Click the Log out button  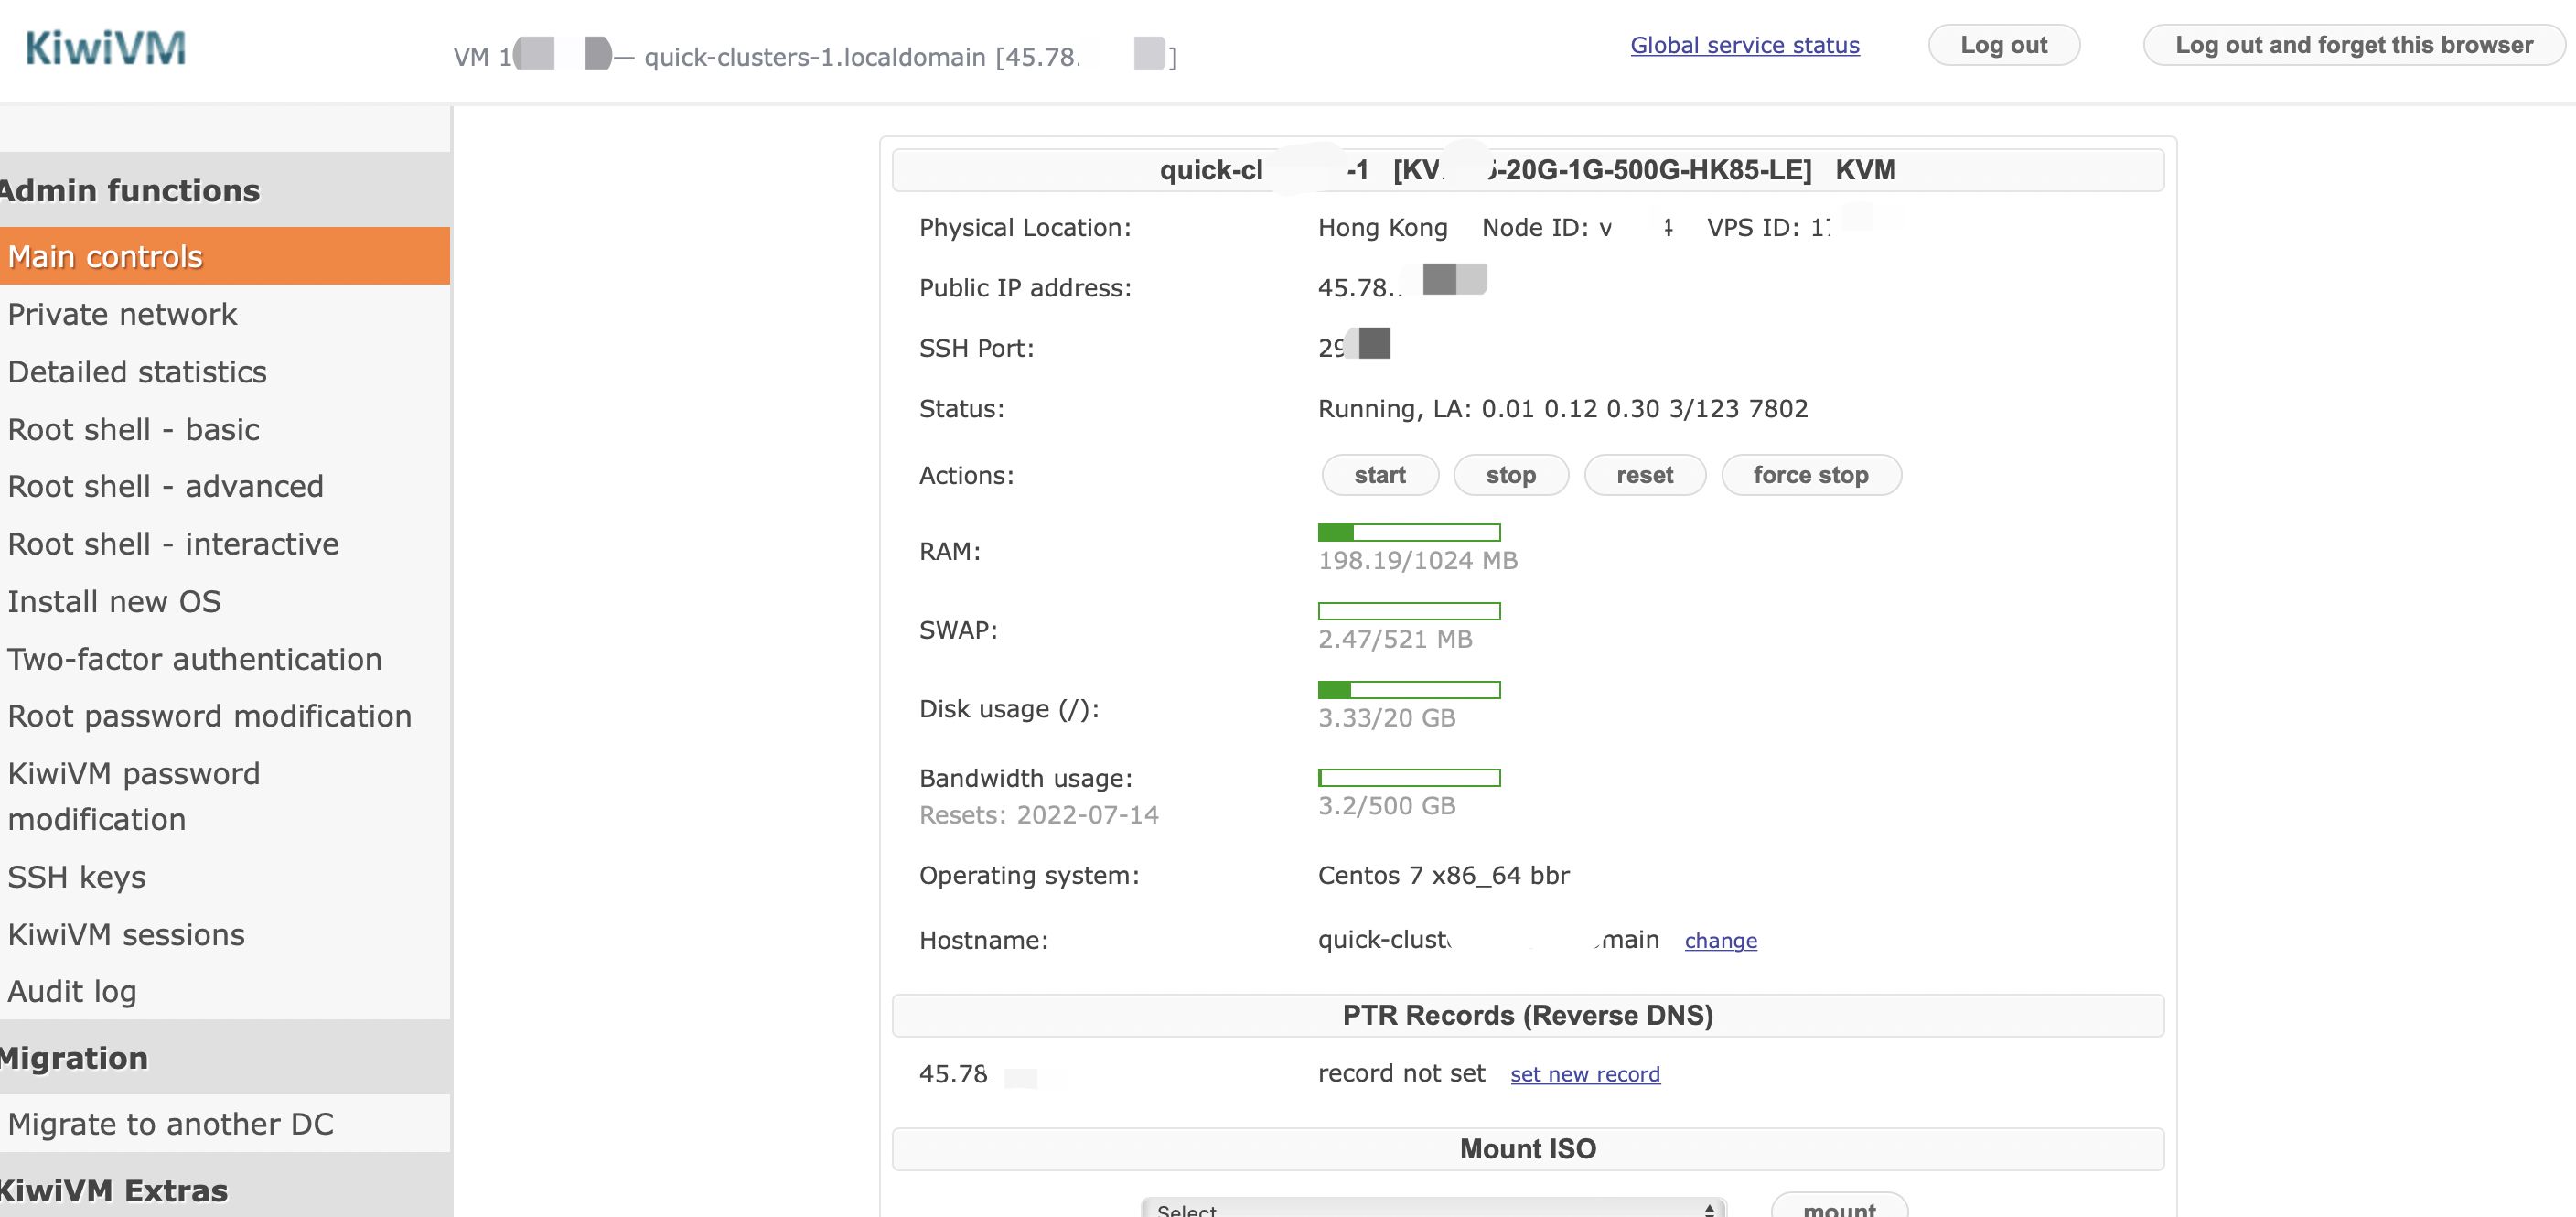tap(2004, 45)
